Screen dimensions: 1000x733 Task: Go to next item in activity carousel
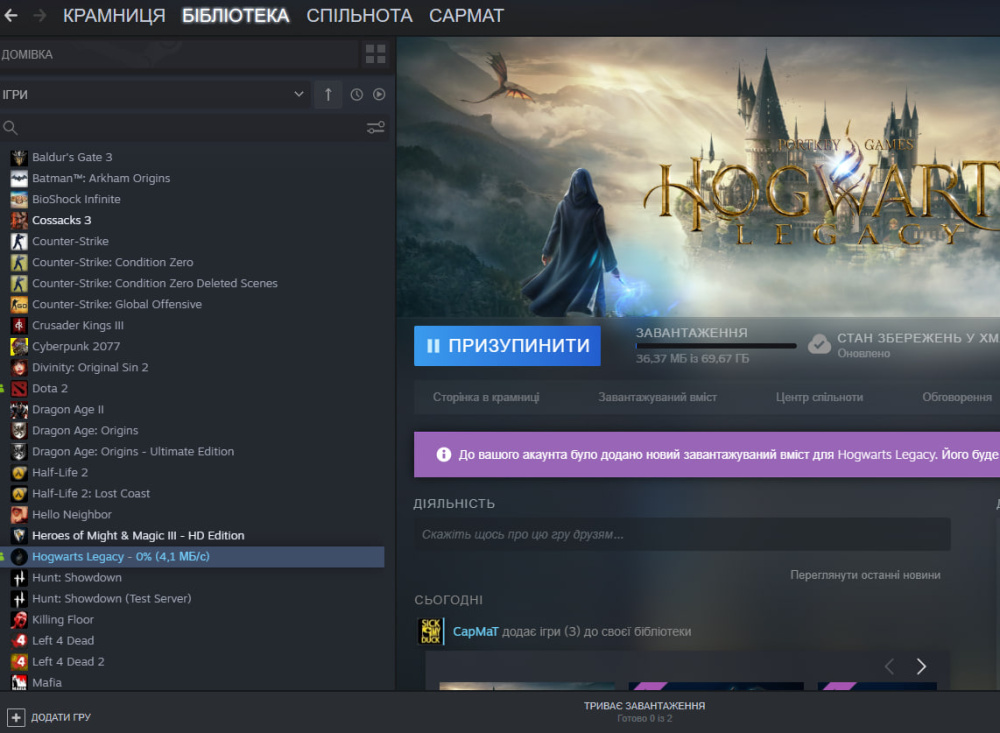(921, 667)
